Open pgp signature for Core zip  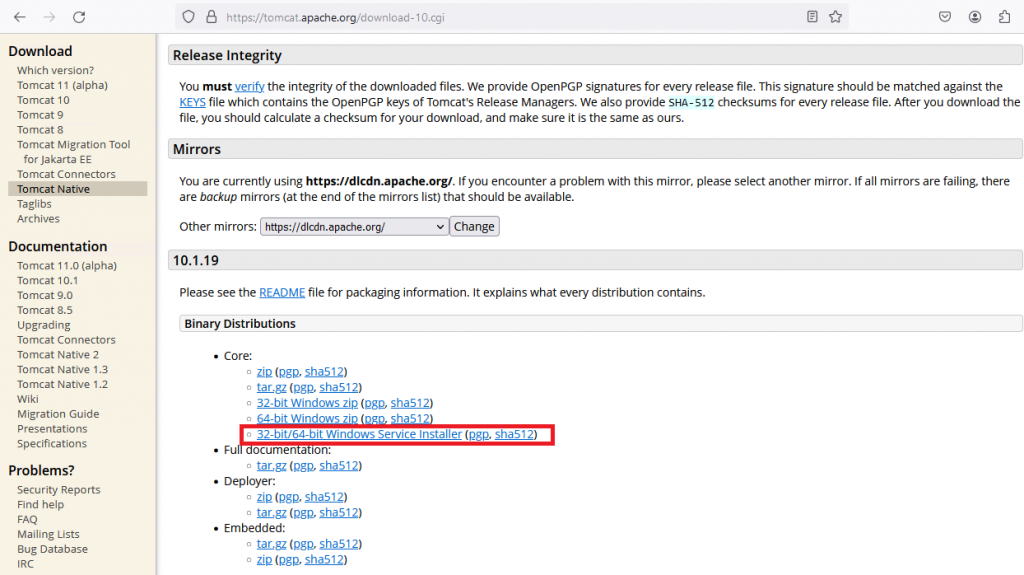pyautogui.click(x=289, y=372)
